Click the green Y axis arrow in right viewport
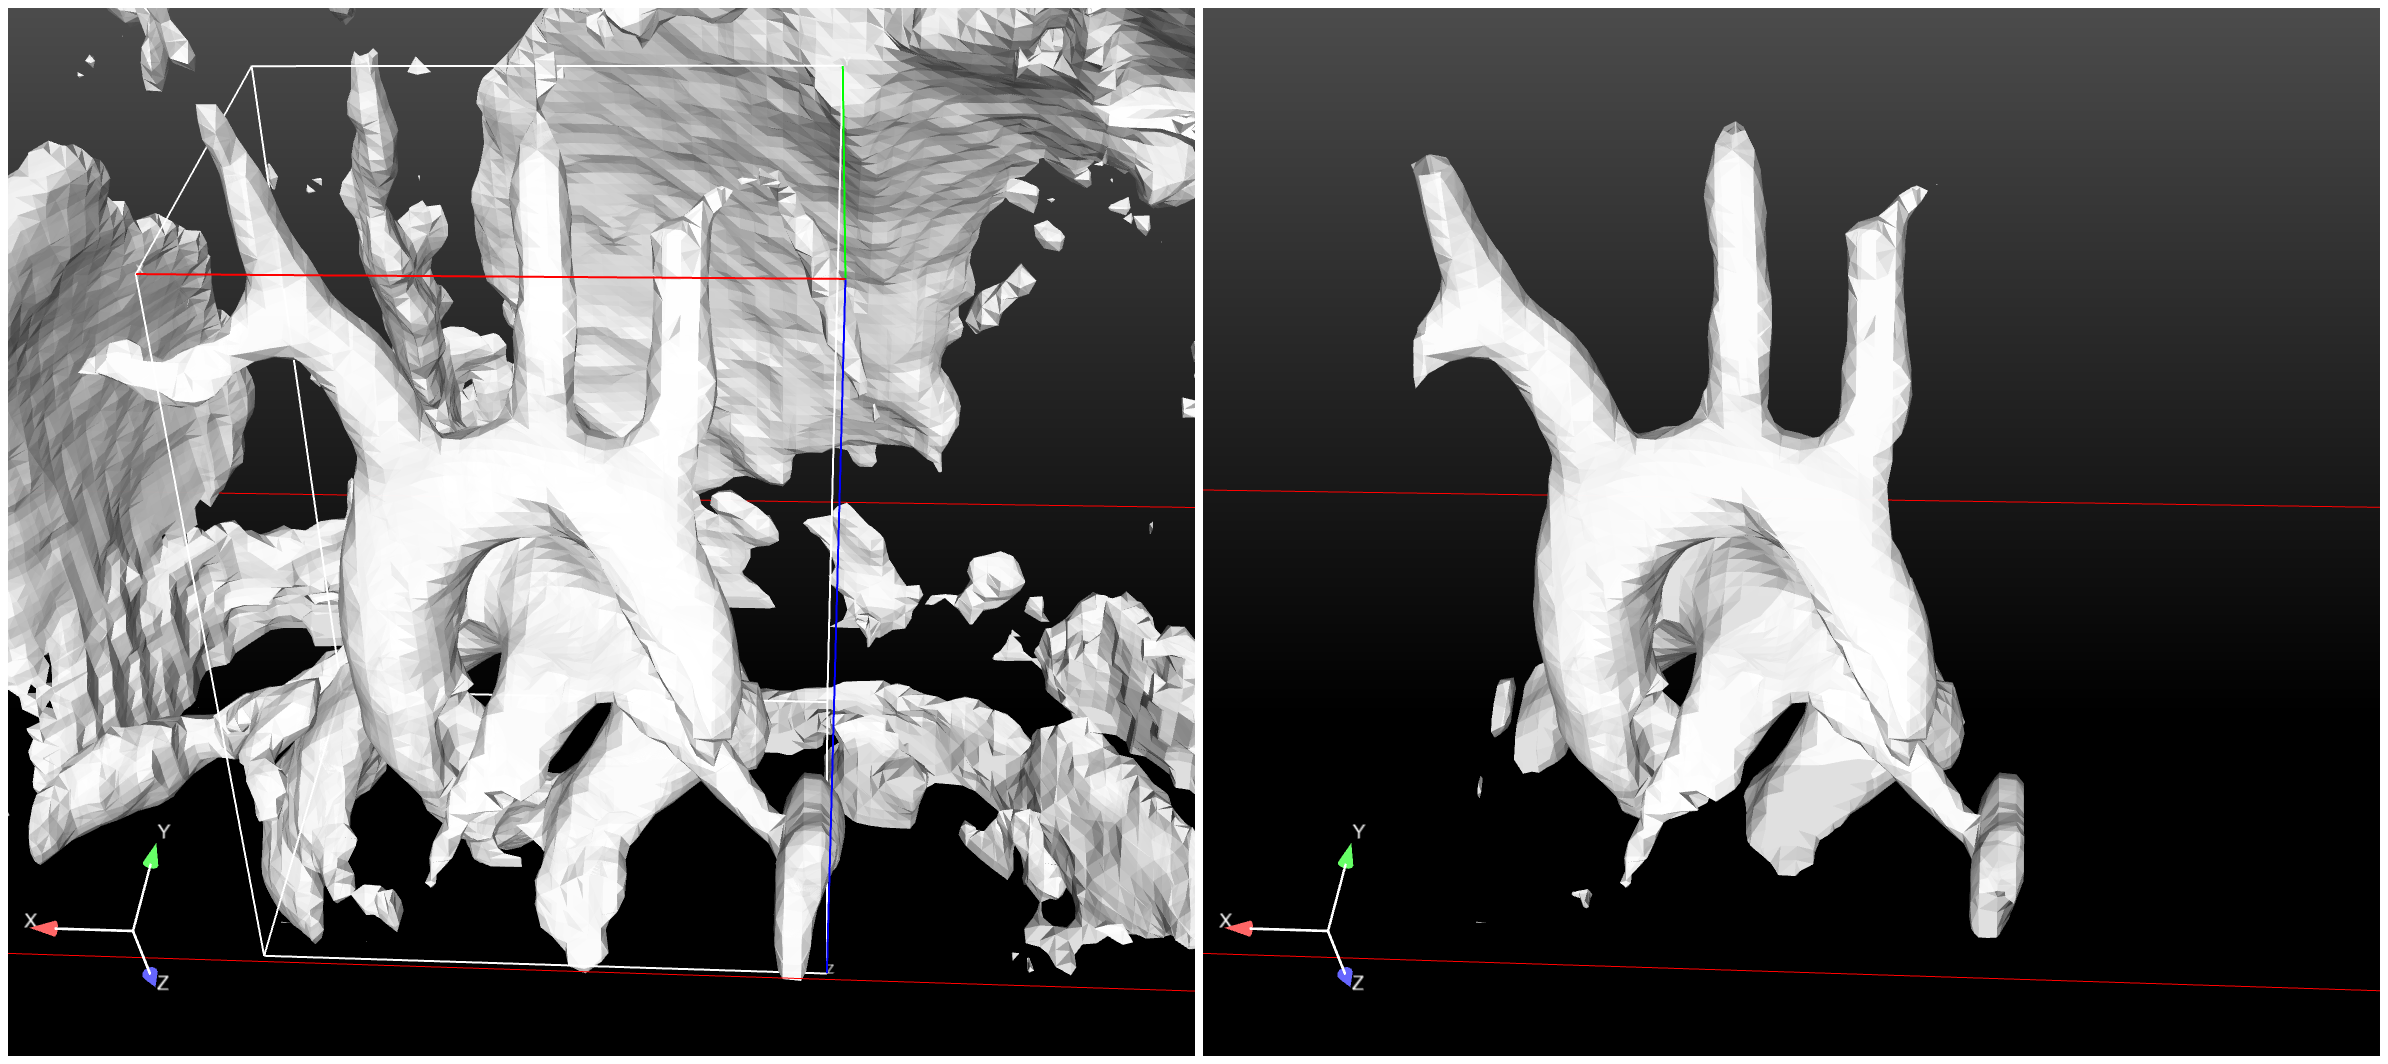Image resolution: width=2388 pixels, height=1064 pixels. click(1346, 856)
